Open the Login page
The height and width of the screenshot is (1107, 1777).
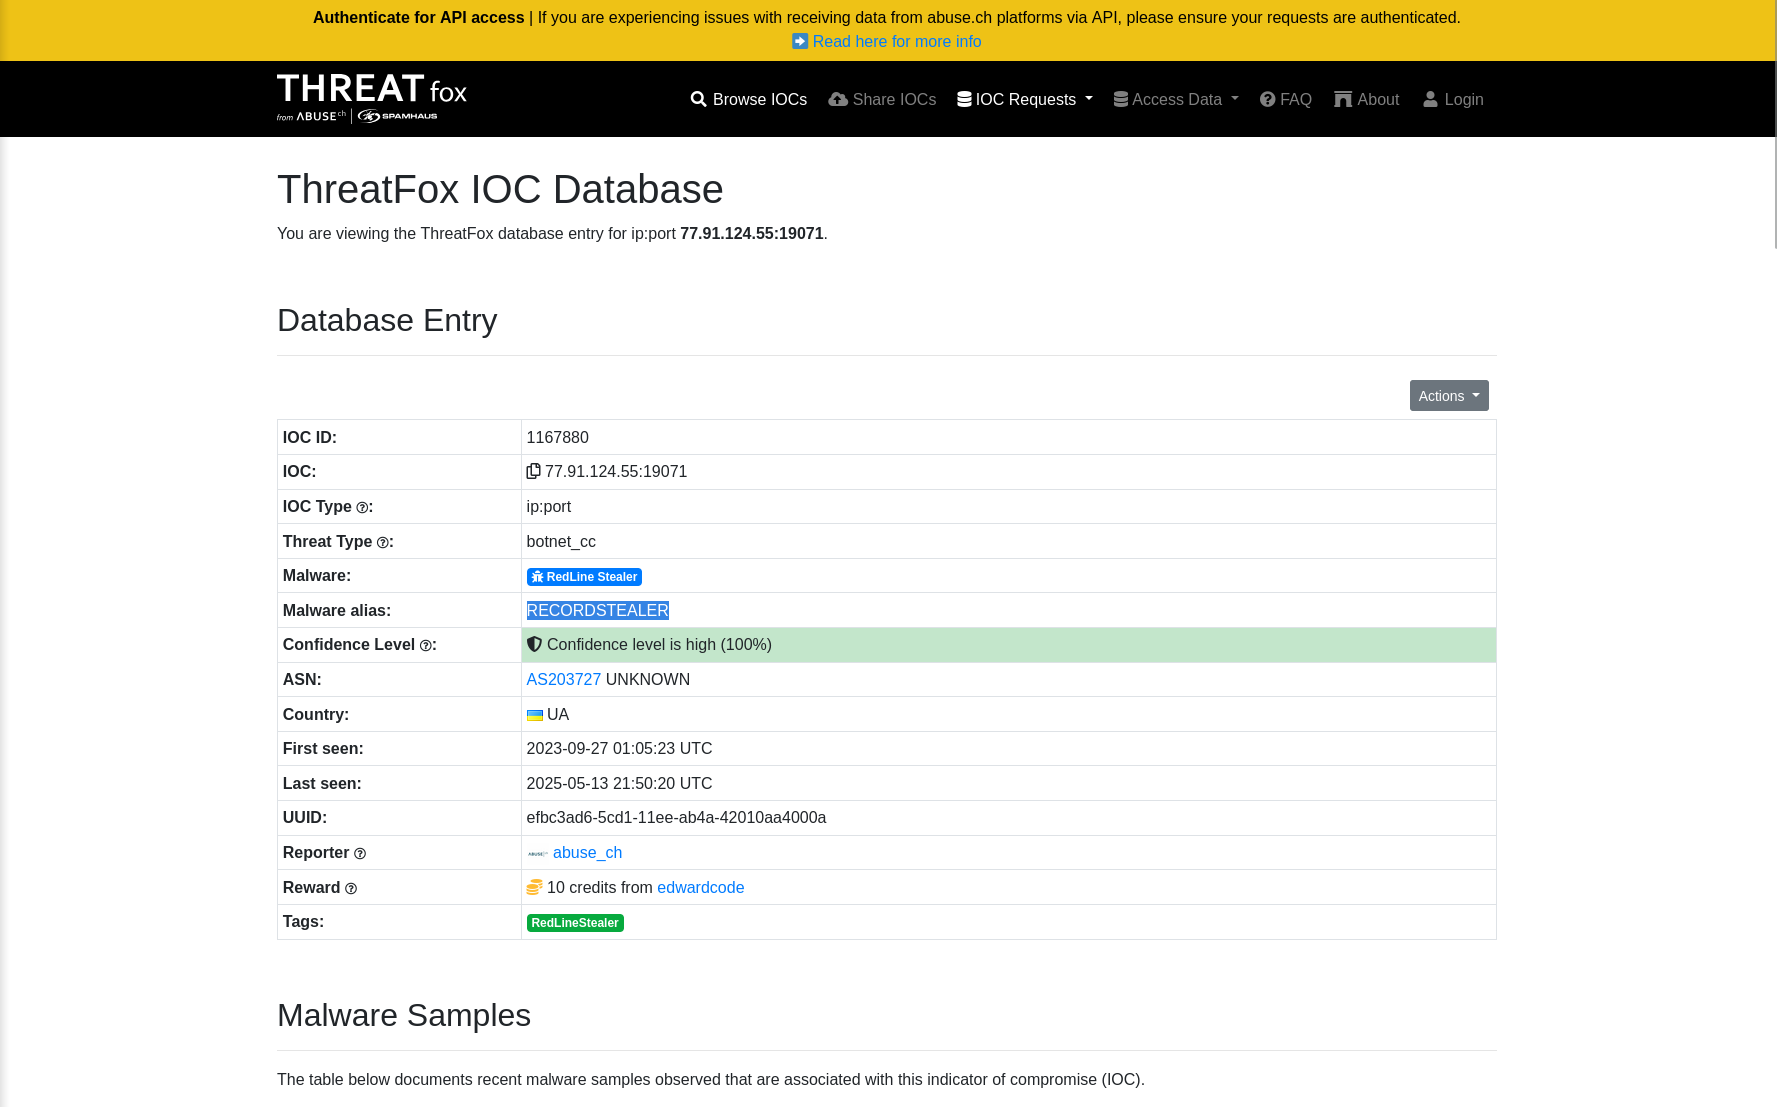click(x=1464, y=99)
